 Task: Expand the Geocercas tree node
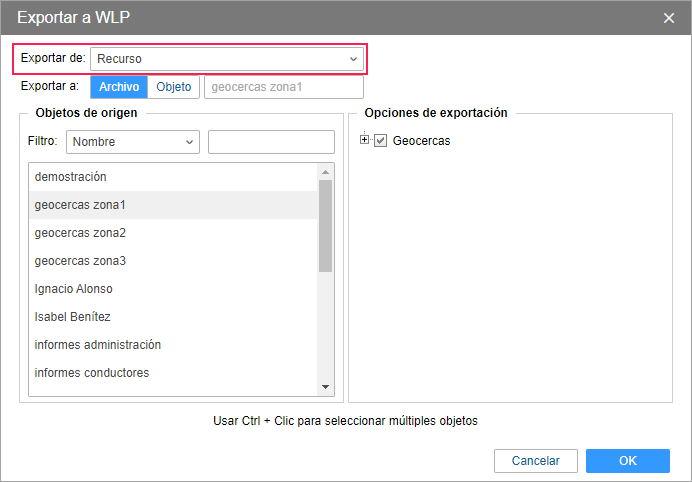(365, 140)
